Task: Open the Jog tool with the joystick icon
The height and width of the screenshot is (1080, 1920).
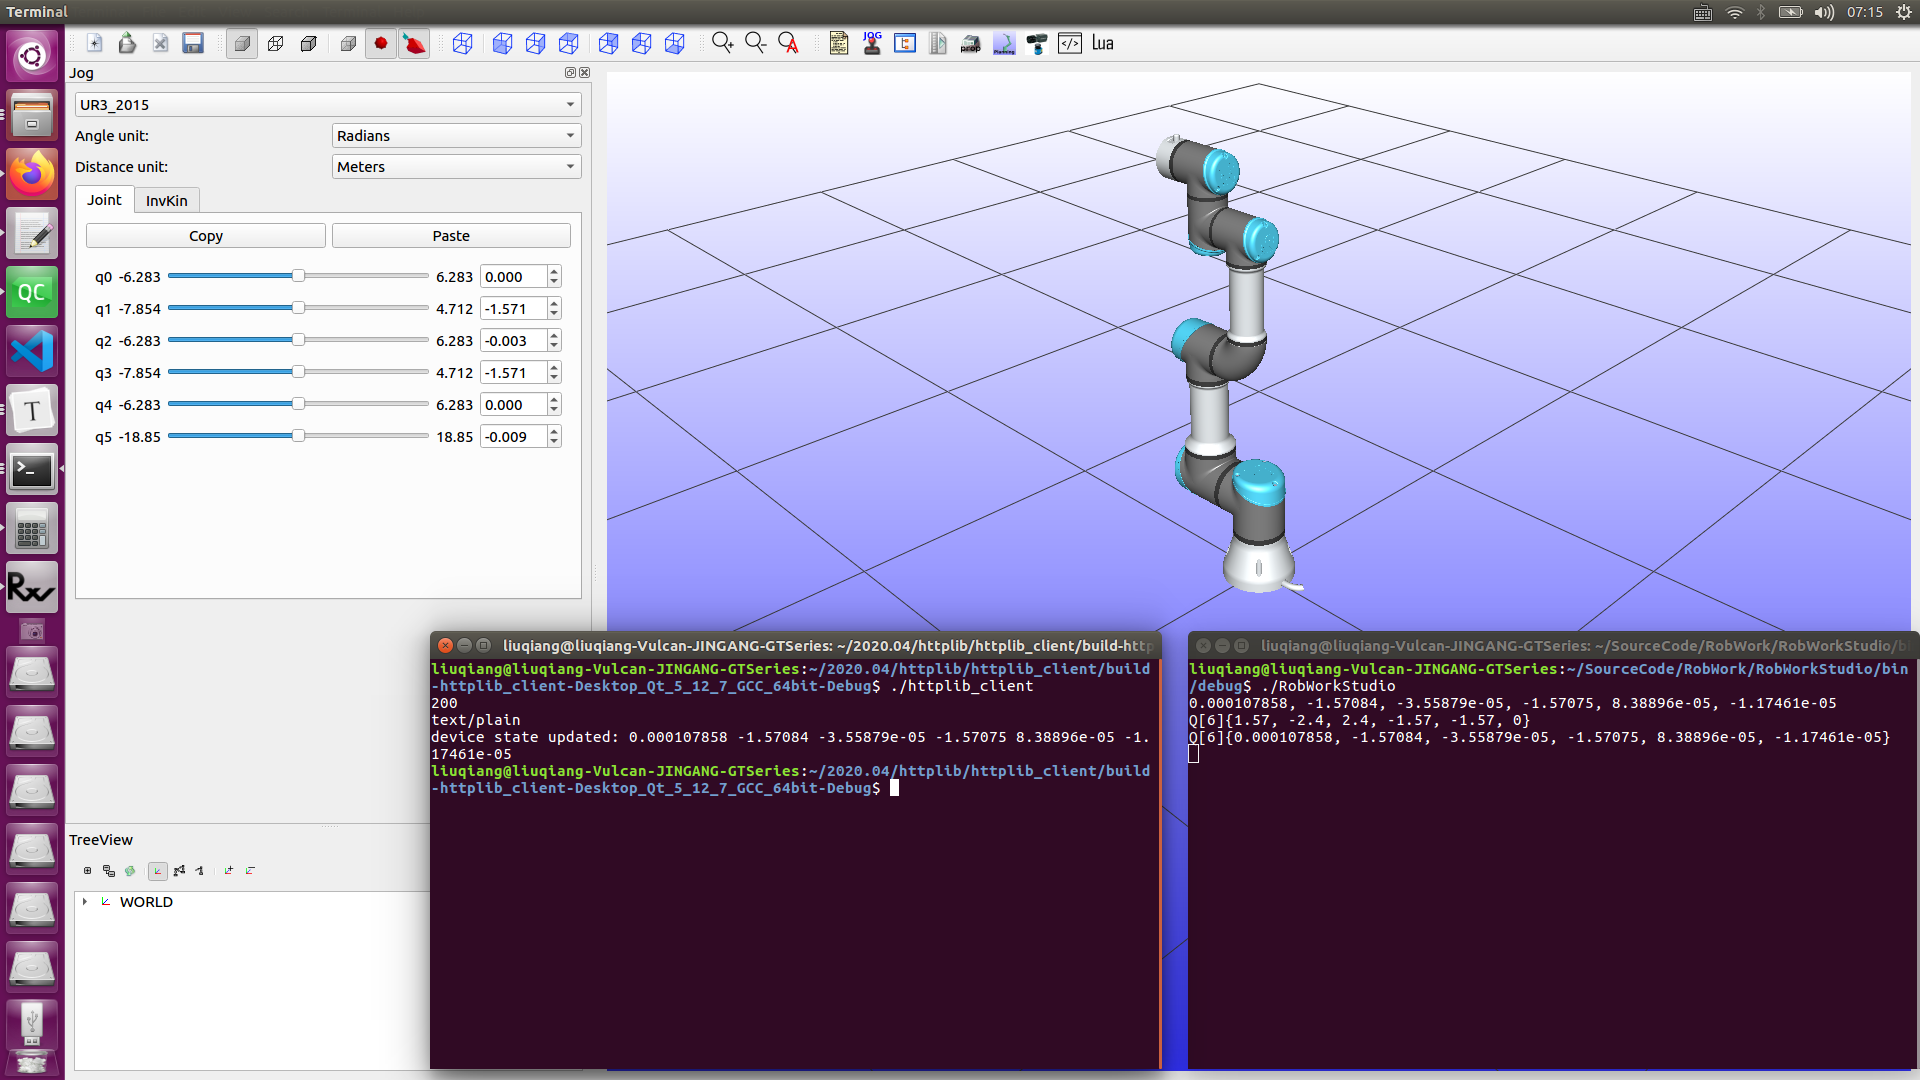Action: 872,43
